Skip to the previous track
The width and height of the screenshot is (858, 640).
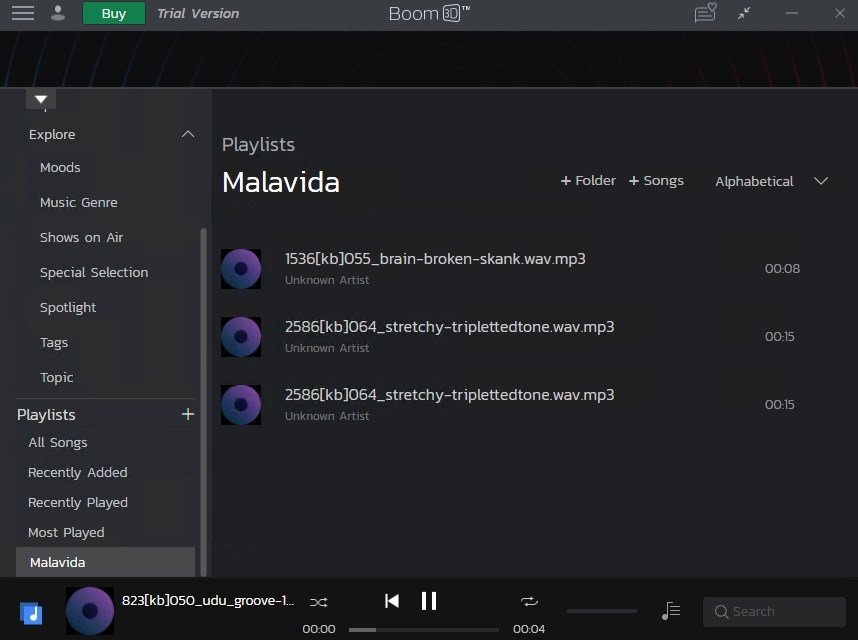pyautogui.click(x=392, y=601)
